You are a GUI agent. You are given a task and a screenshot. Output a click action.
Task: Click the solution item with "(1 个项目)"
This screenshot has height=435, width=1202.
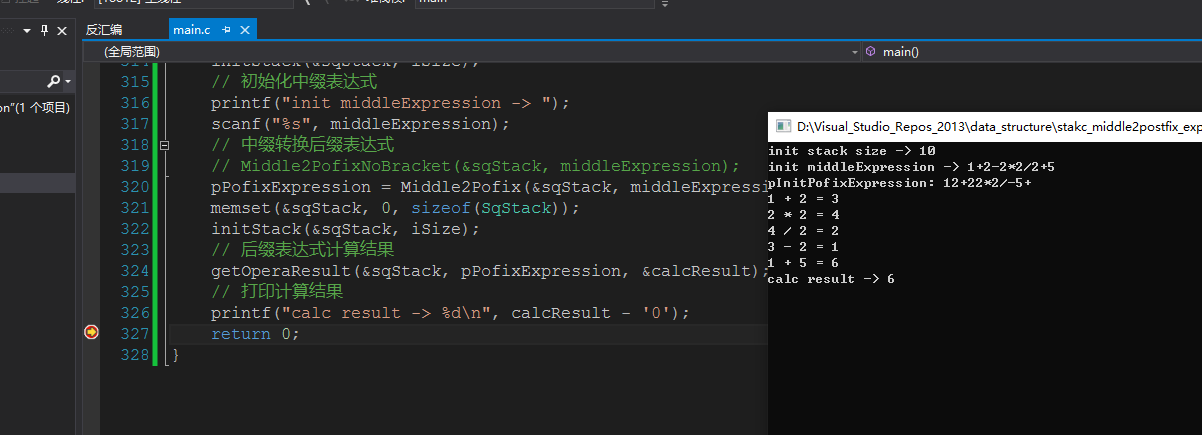coord(35,108)
